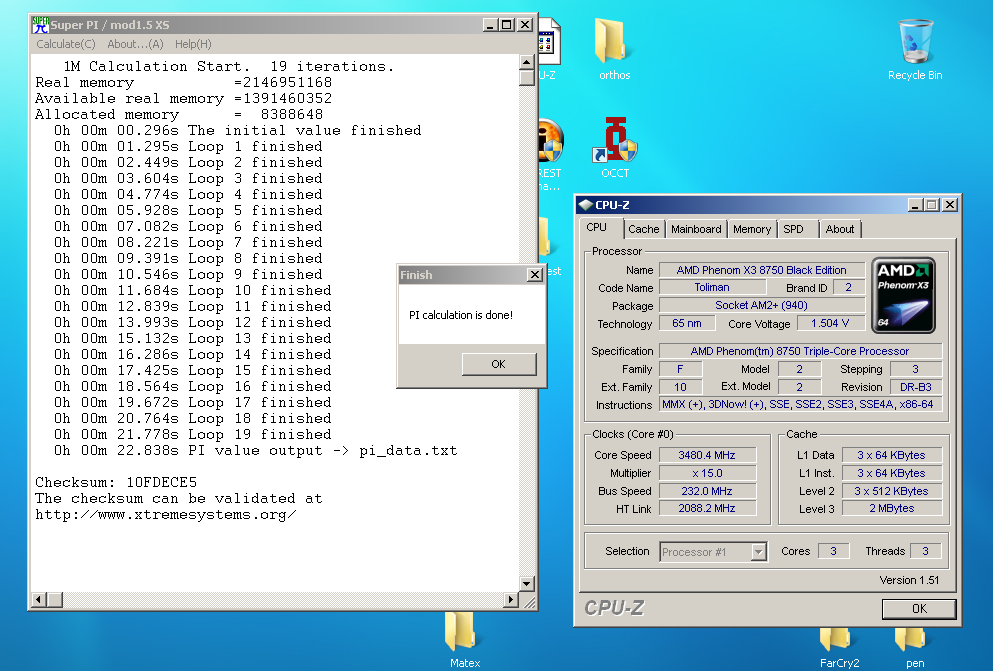Viewport: 993px width, 671px height.
Task: Click the Technology value 65 nm
Action: pos(687,323)
